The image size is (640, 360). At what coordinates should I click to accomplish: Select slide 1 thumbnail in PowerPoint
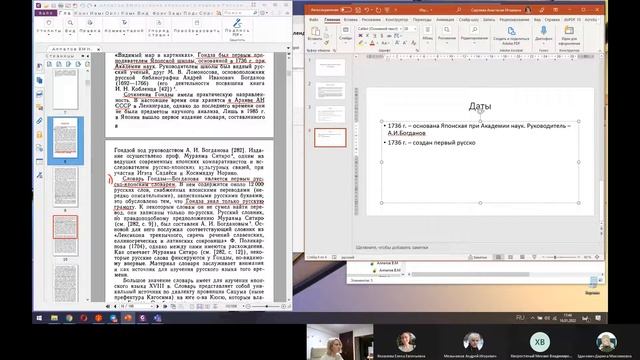point(330,67)
